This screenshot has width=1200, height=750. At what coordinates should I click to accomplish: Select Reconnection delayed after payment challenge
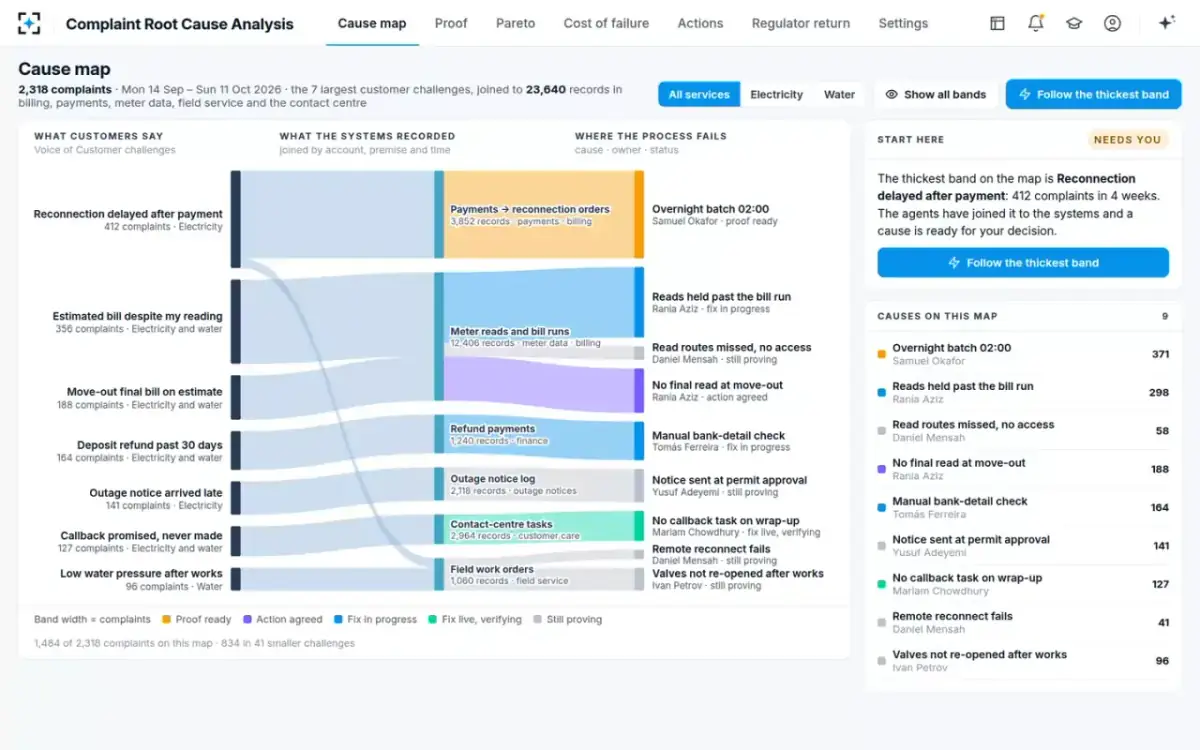pos(128,219)
